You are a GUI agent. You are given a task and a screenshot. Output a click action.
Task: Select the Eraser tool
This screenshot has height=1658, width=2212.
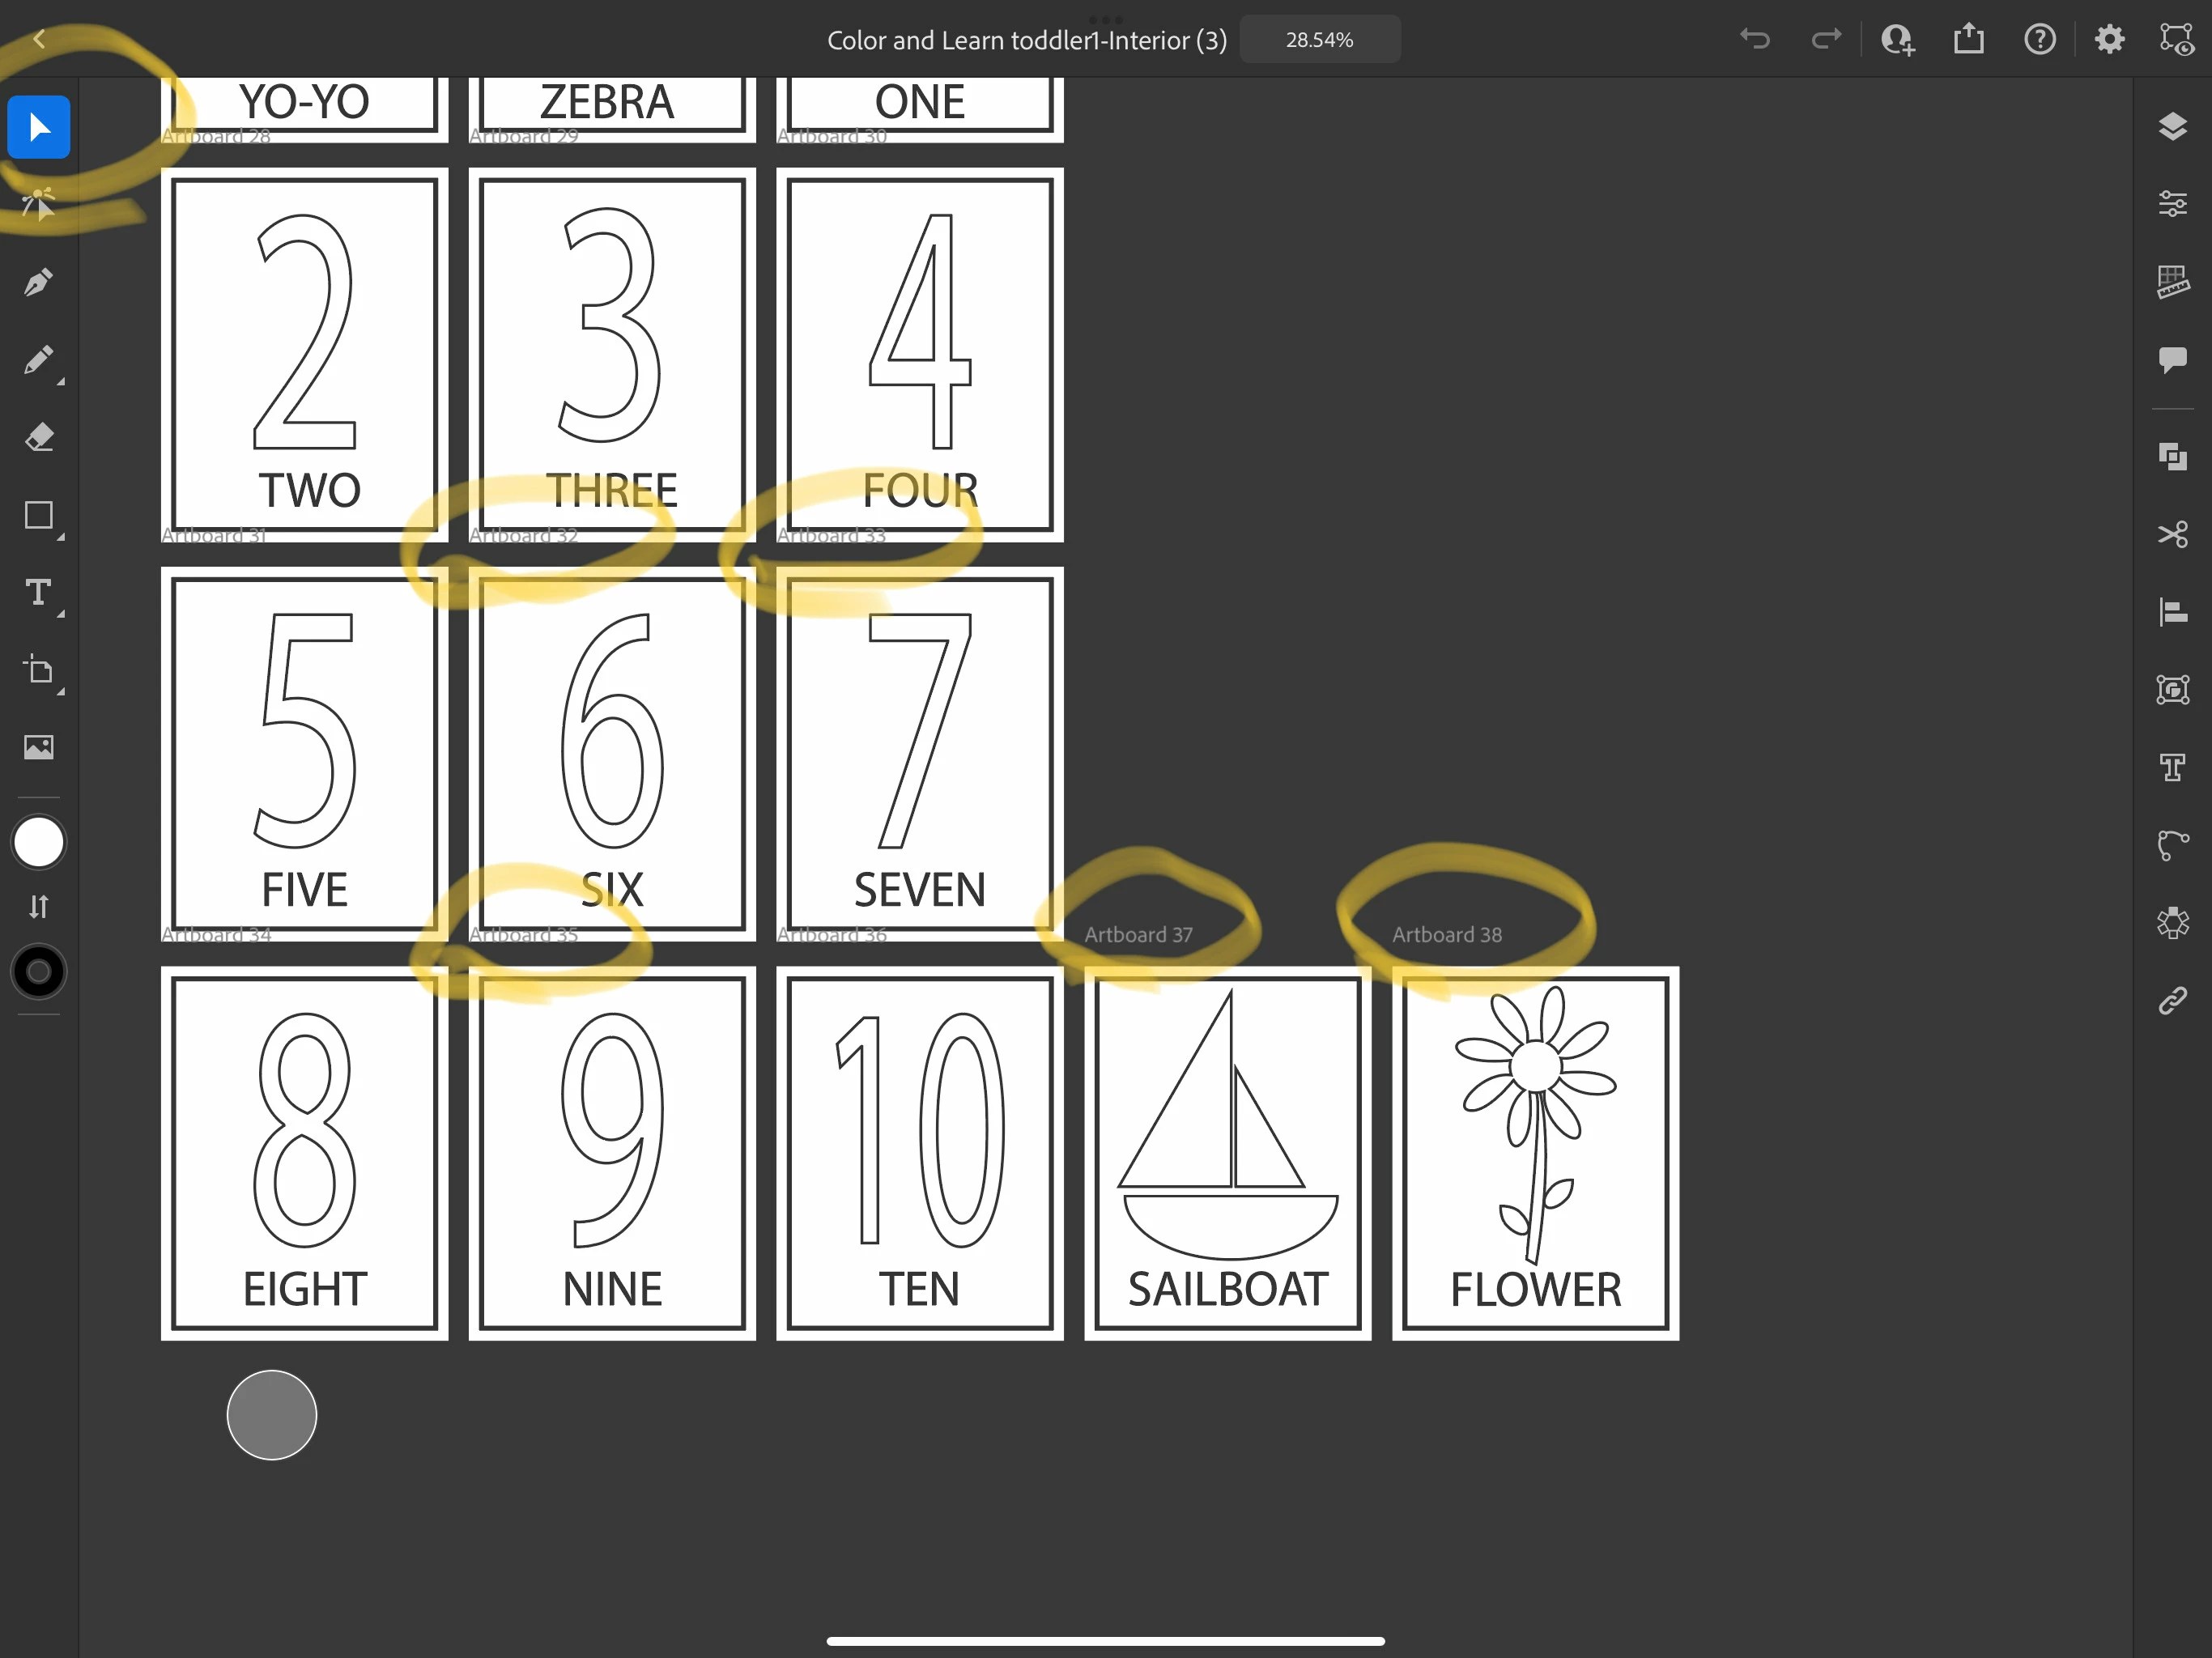pos(38,437)
